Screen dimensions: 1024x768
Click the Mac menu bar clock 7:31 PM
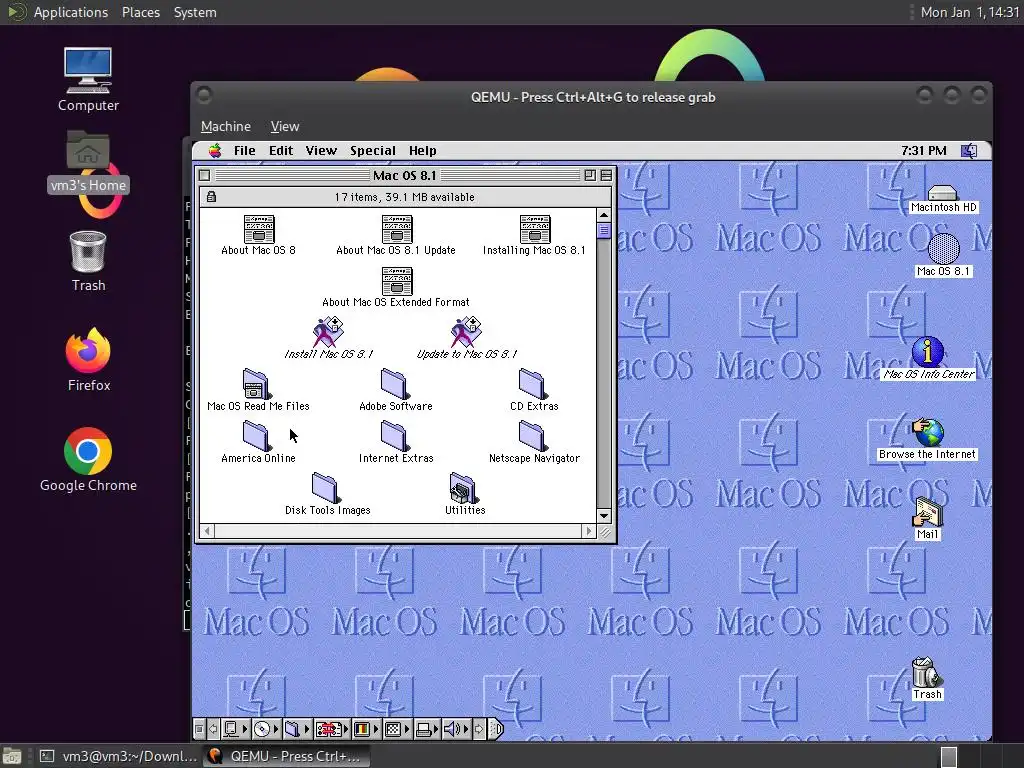click(x=923, y=151)
